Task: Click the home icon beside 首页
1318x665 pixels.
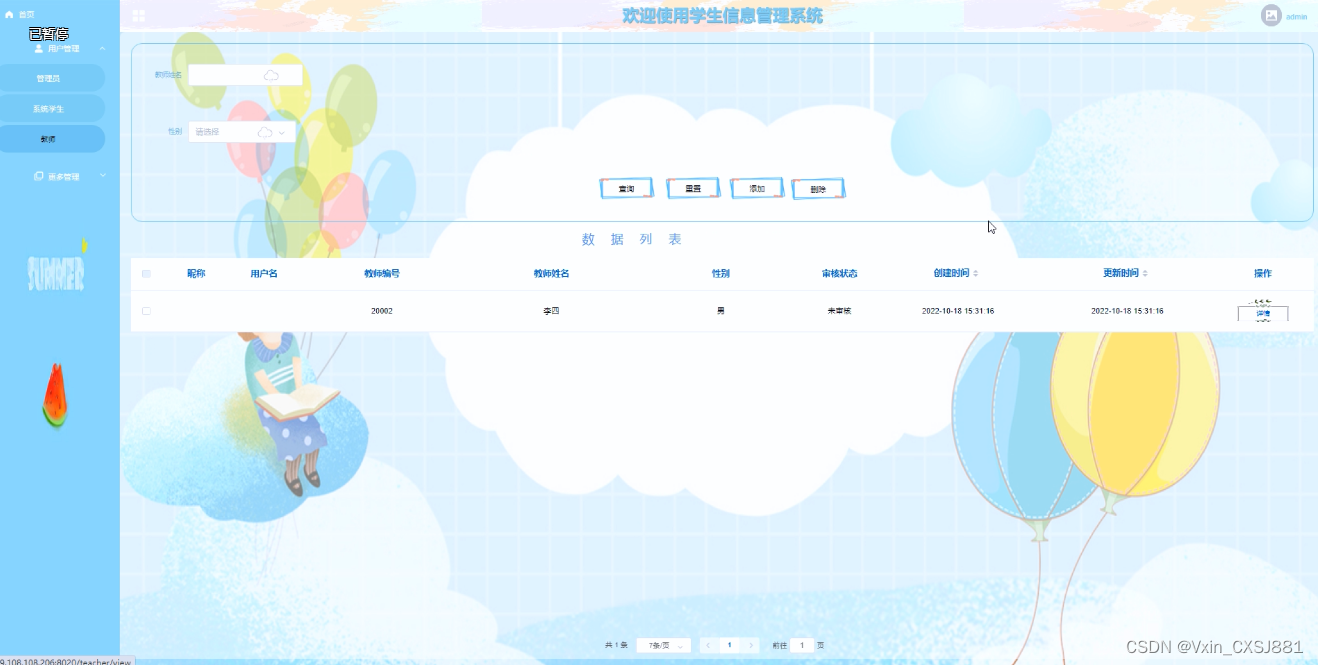Action: click(x=9, y=15)
